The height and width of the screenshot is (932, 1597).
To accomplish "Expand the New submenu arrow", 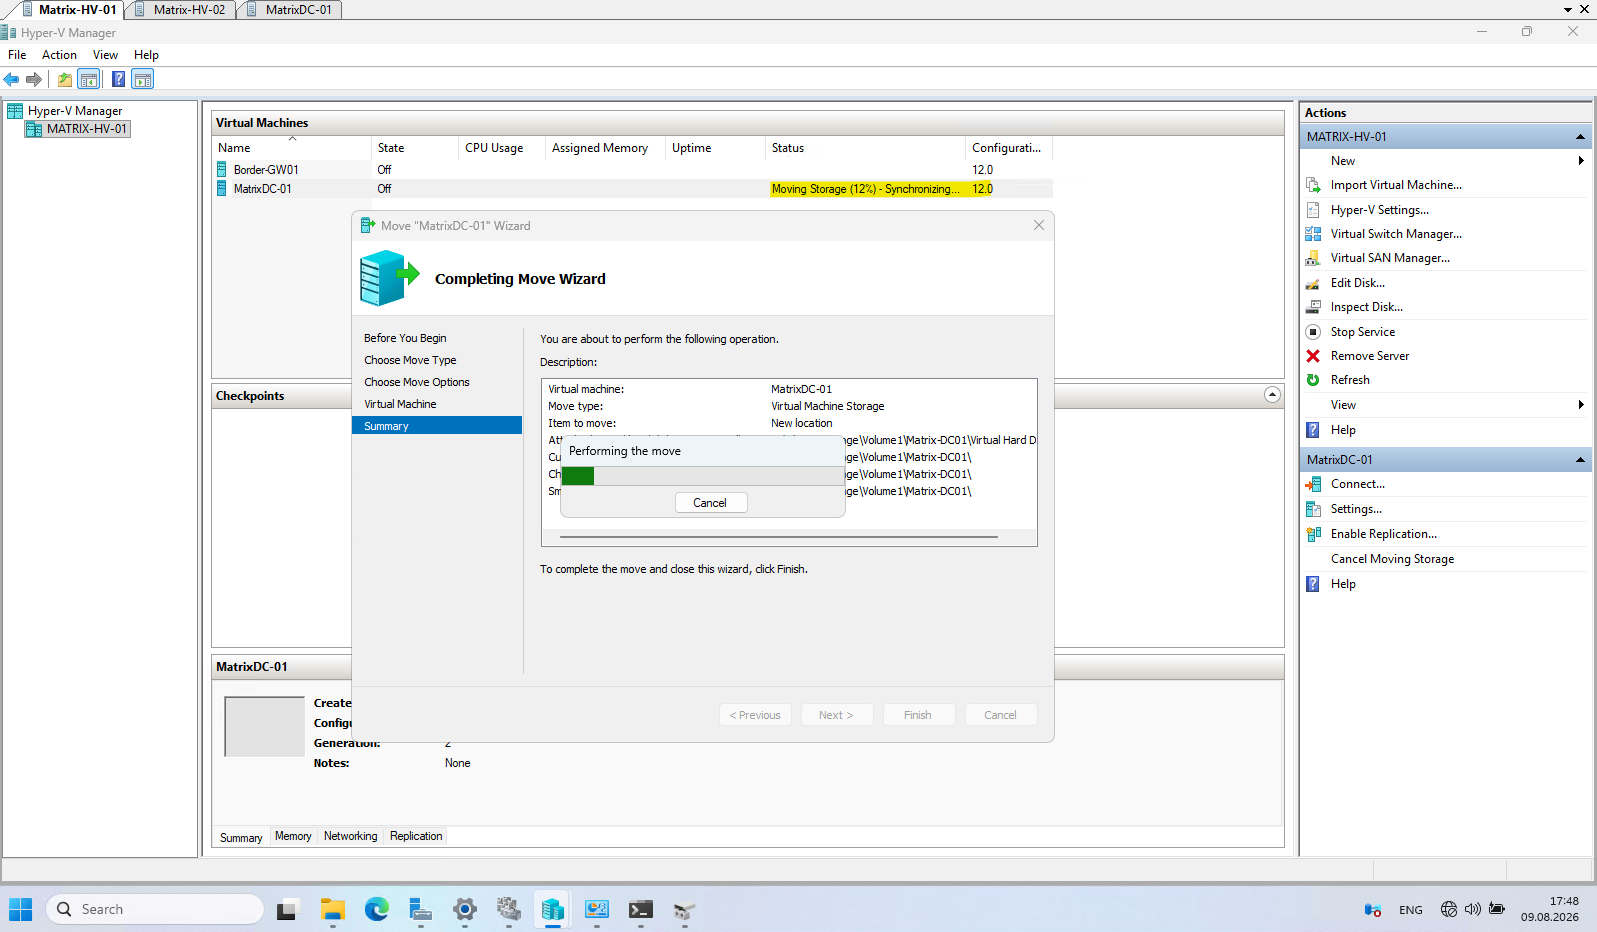I will click(x=1581, y=161).
